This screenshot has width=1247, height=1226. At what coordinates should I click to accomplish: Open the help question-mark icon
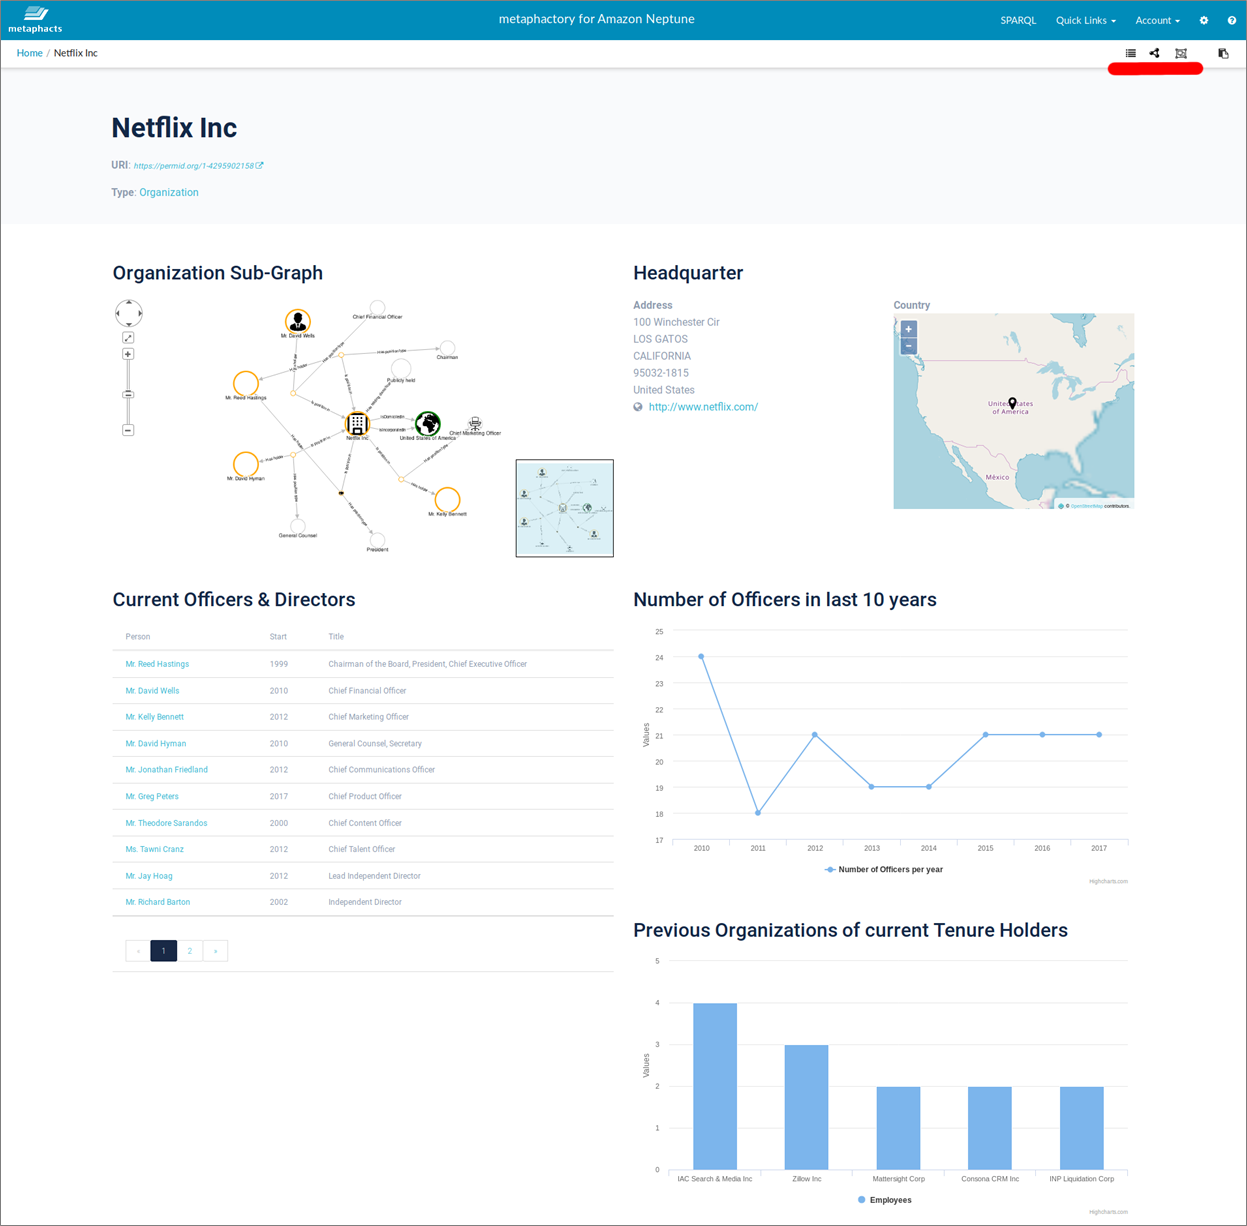(1232, 20)
